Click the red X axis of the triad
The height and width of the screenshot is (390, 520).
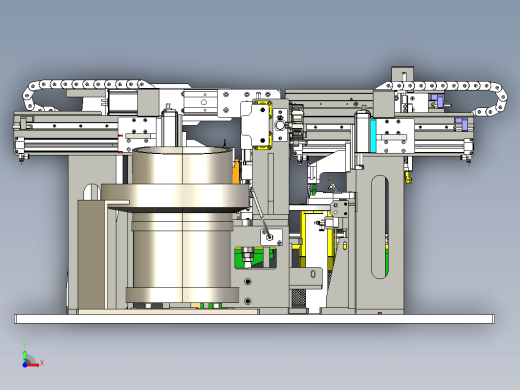34,365
